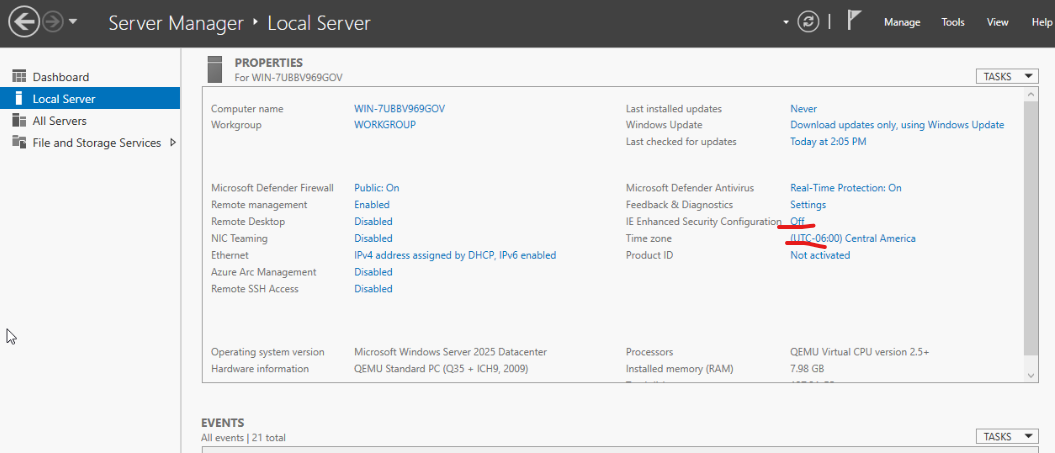
Task: Select the Dashboard icon in sidebar
Action: tap(19, 77)
